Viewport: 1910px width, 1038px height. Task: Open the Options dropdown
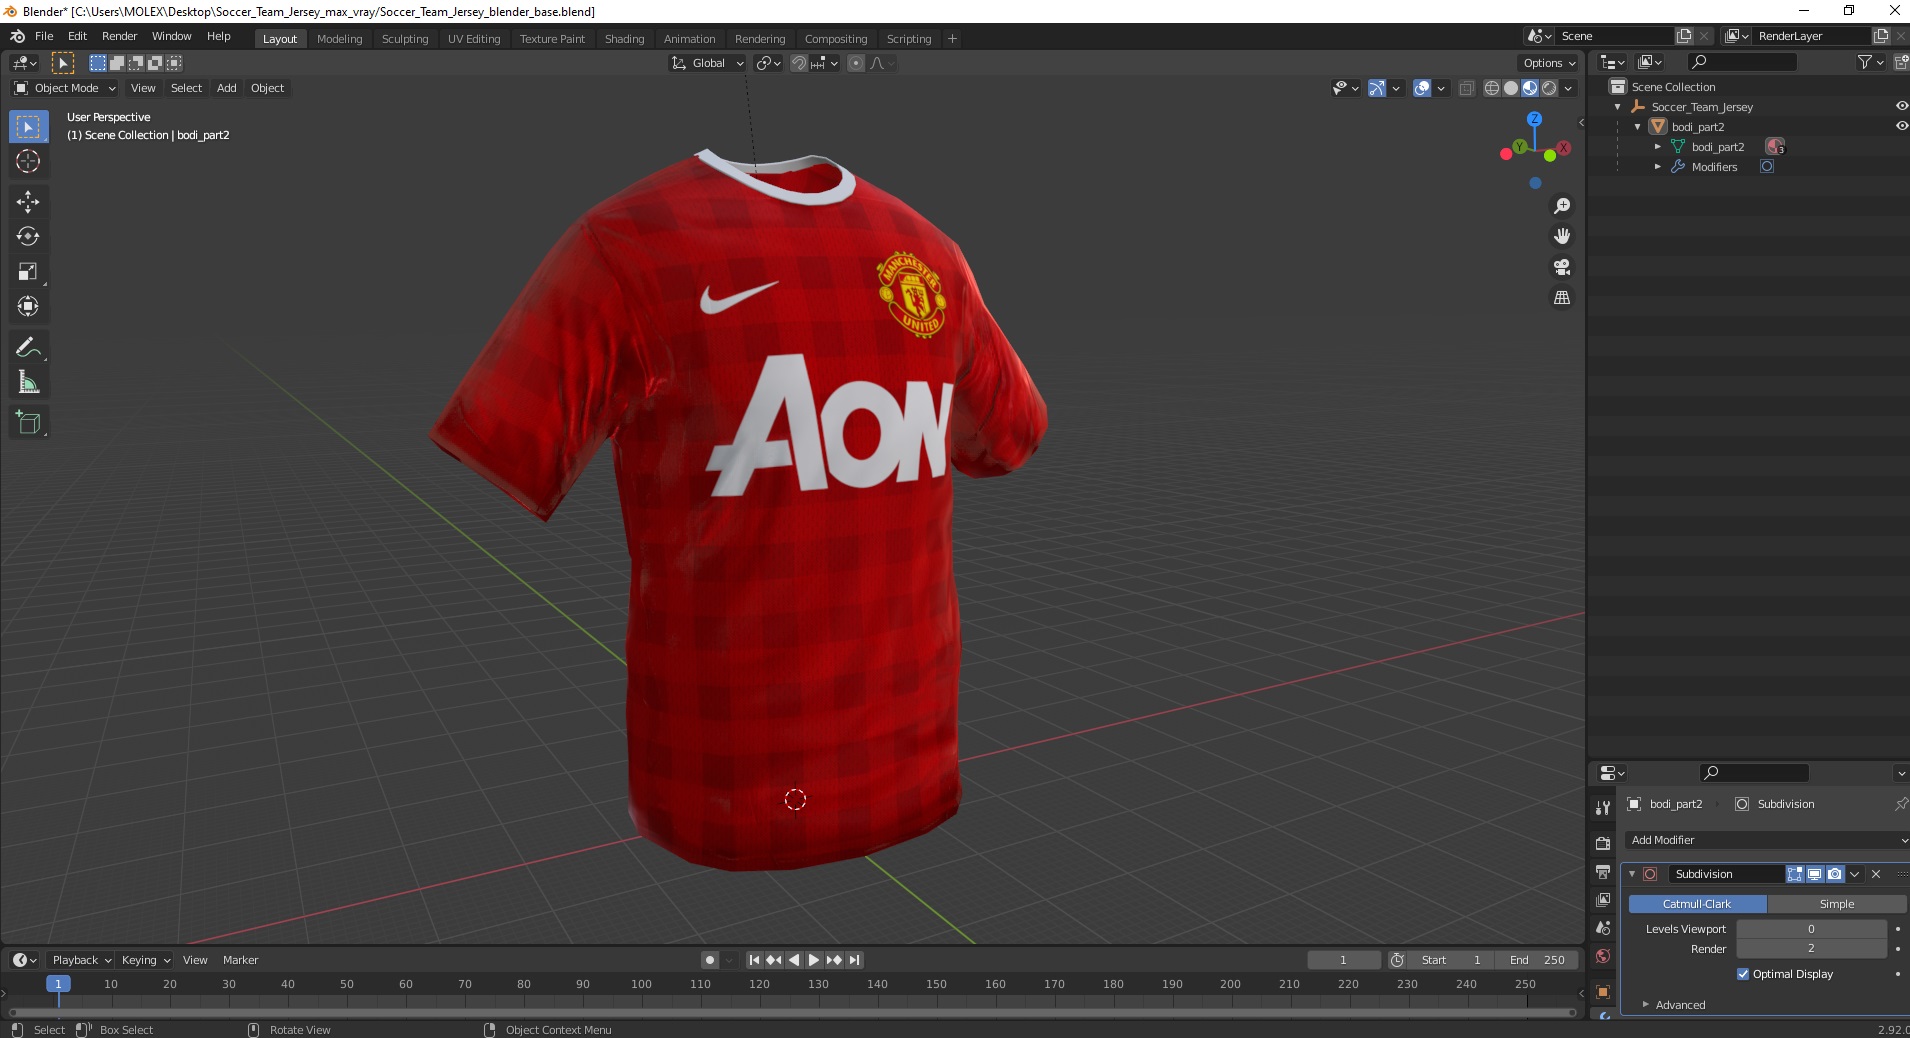(x=1549, y=63)
